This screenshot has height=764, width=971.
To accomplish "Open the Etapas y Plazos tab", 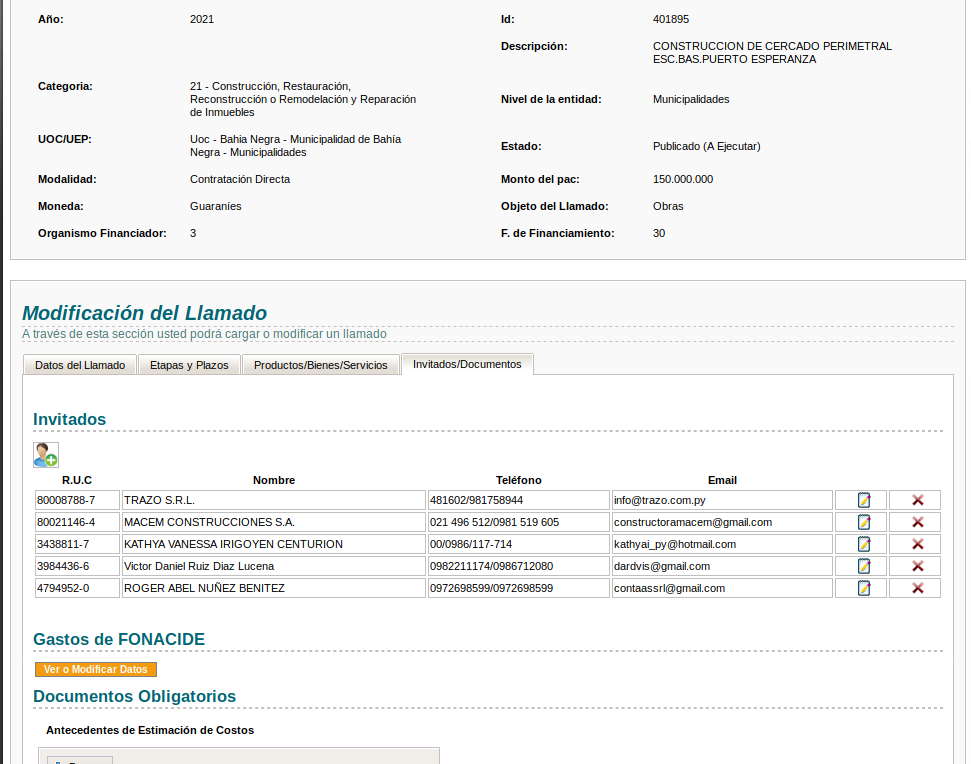I will coord(189,365).
